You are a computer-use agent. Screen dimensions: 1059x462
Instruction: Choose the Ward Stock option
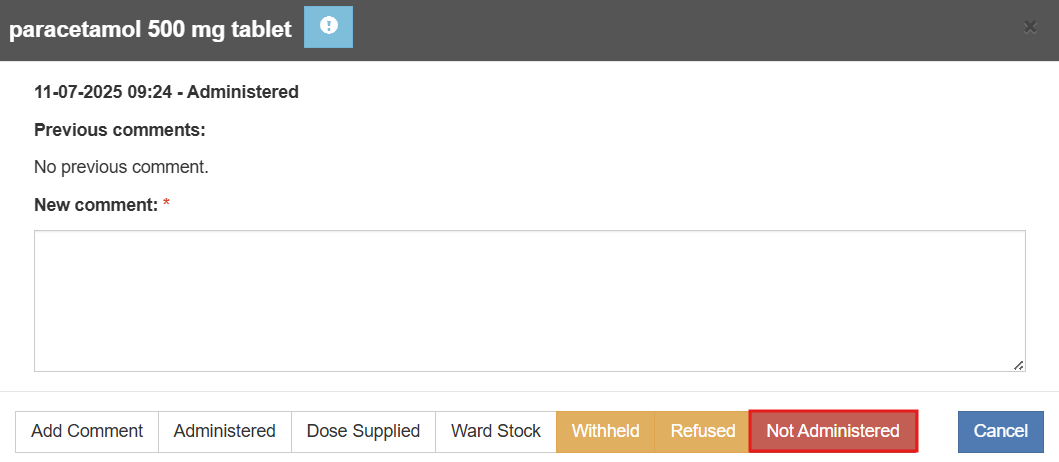pos(495,431)
